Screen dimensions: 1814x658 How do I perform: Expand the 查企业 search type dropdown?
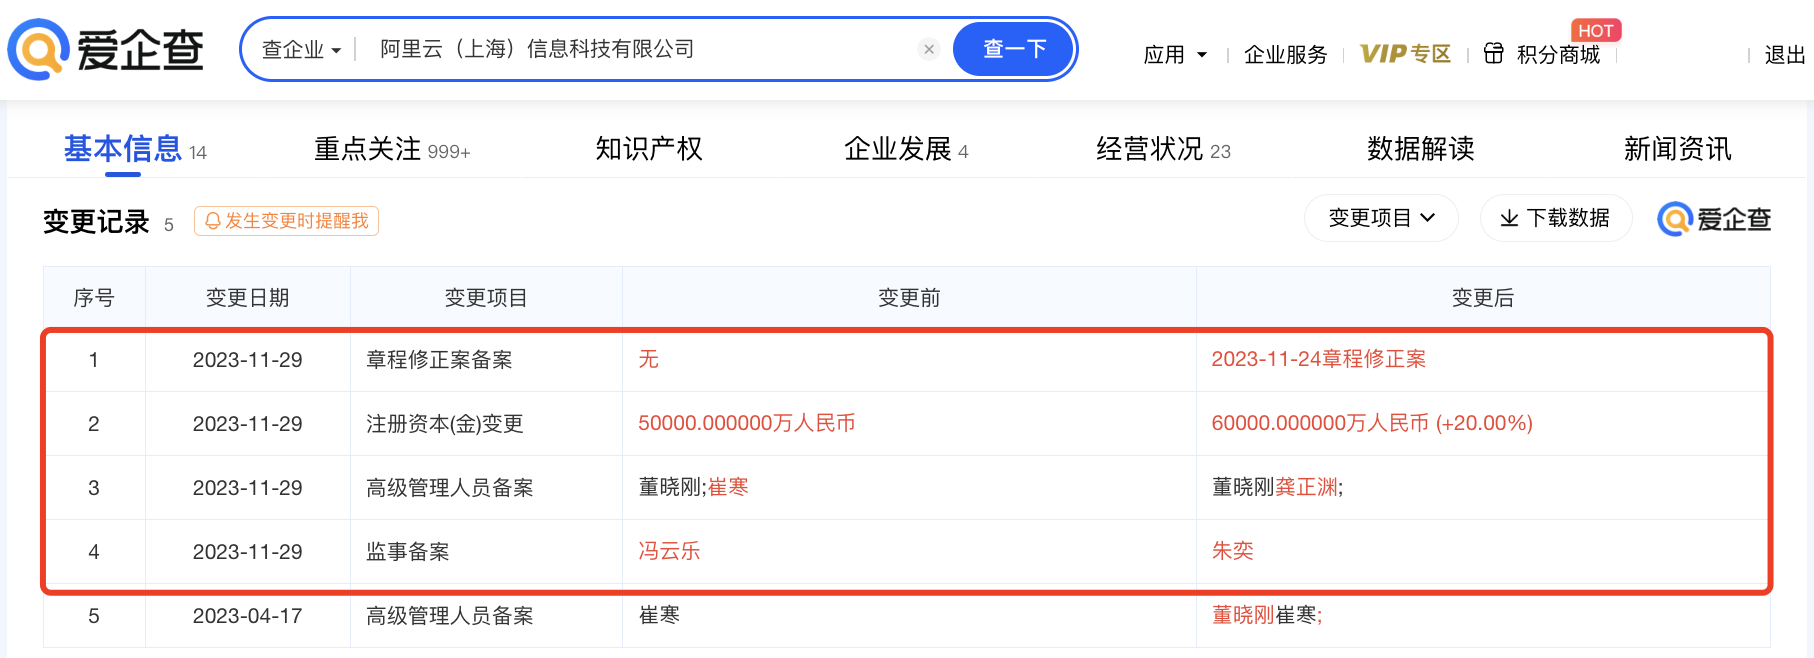click(301, 49)
